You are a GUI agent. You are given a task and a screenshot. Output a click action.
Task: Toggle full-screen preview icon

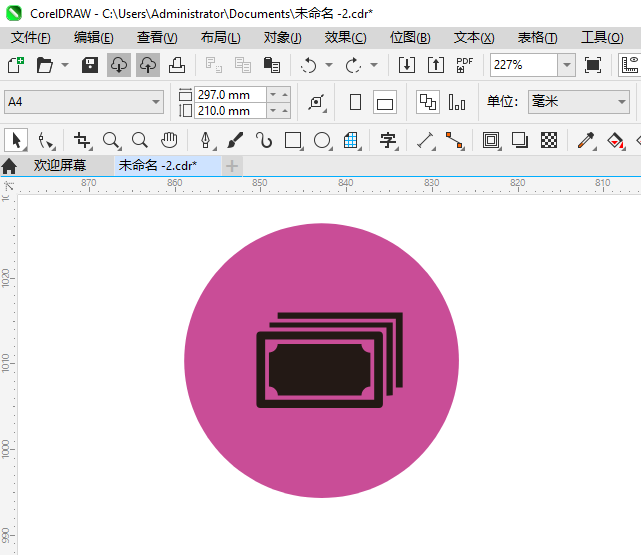pos(593,65)
